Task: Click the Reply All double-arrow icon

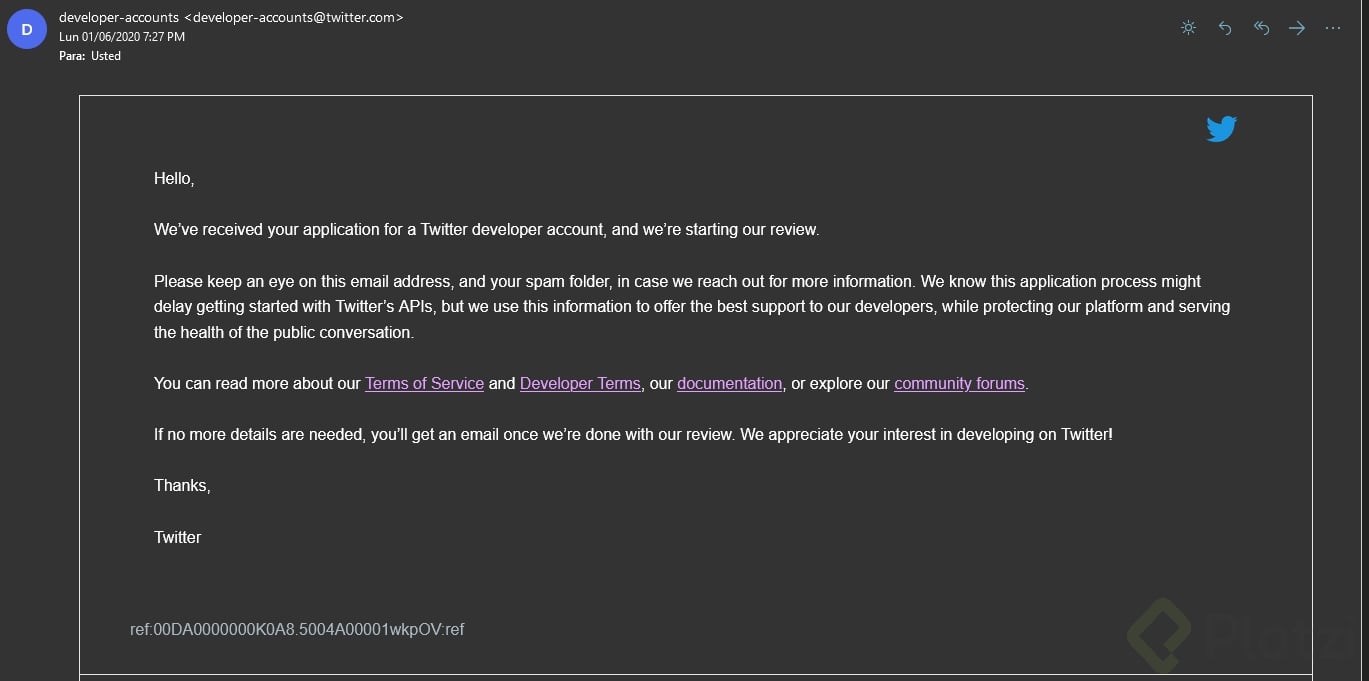Action: 1261,28
